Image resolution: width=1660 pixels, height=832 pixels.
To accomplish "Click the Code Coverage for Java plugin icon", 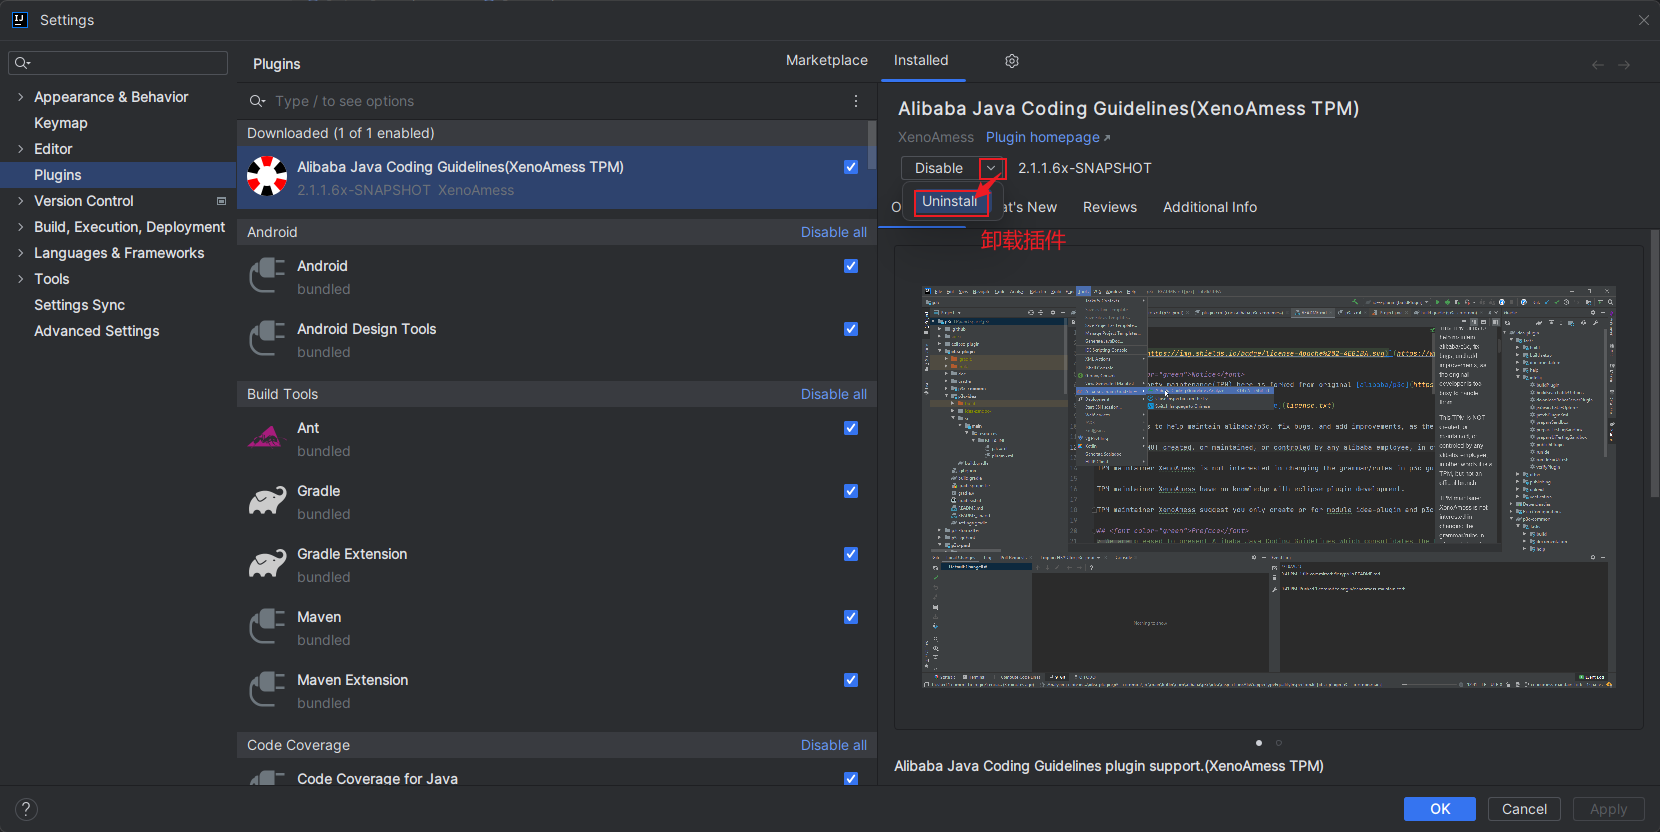I will (x=267, y=778).
